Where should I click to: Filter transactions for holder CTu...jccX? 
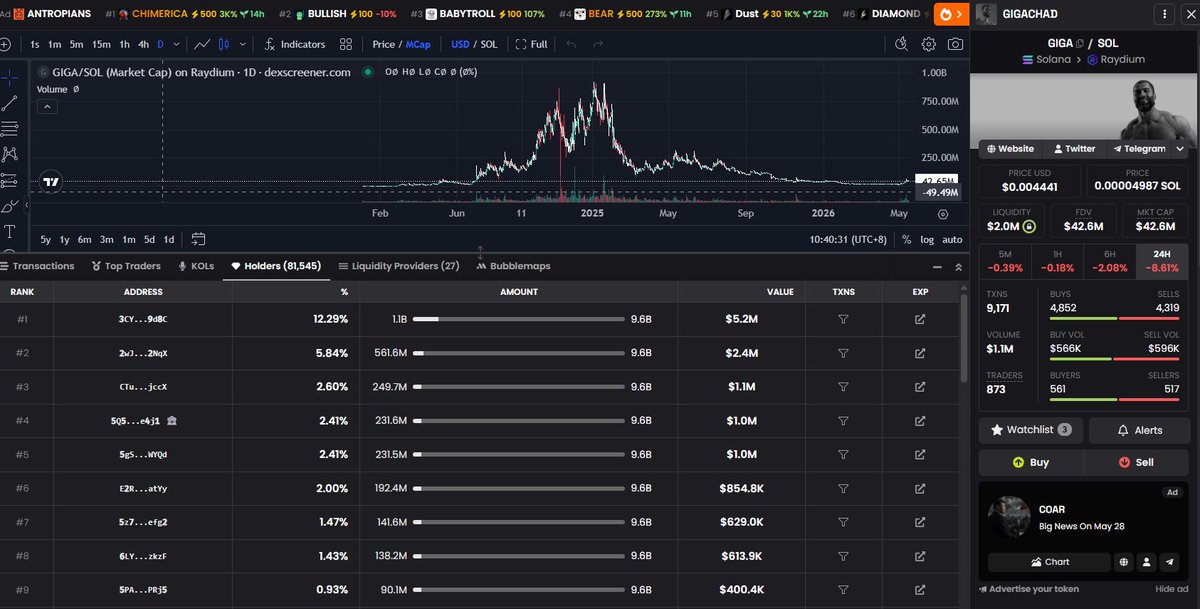click(x=843, y=386)
